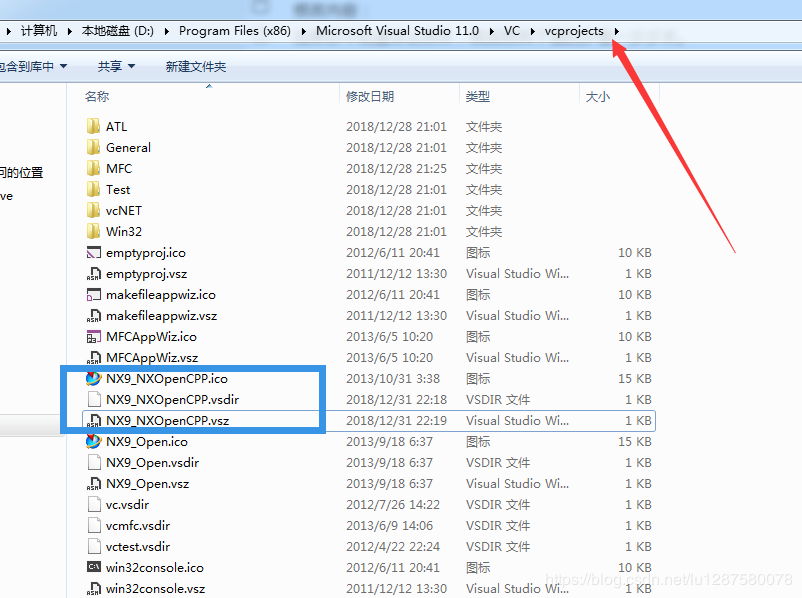802x598 pixels.
Task: Go to Program Files (x86) in address bar
Action: (235, 31)
